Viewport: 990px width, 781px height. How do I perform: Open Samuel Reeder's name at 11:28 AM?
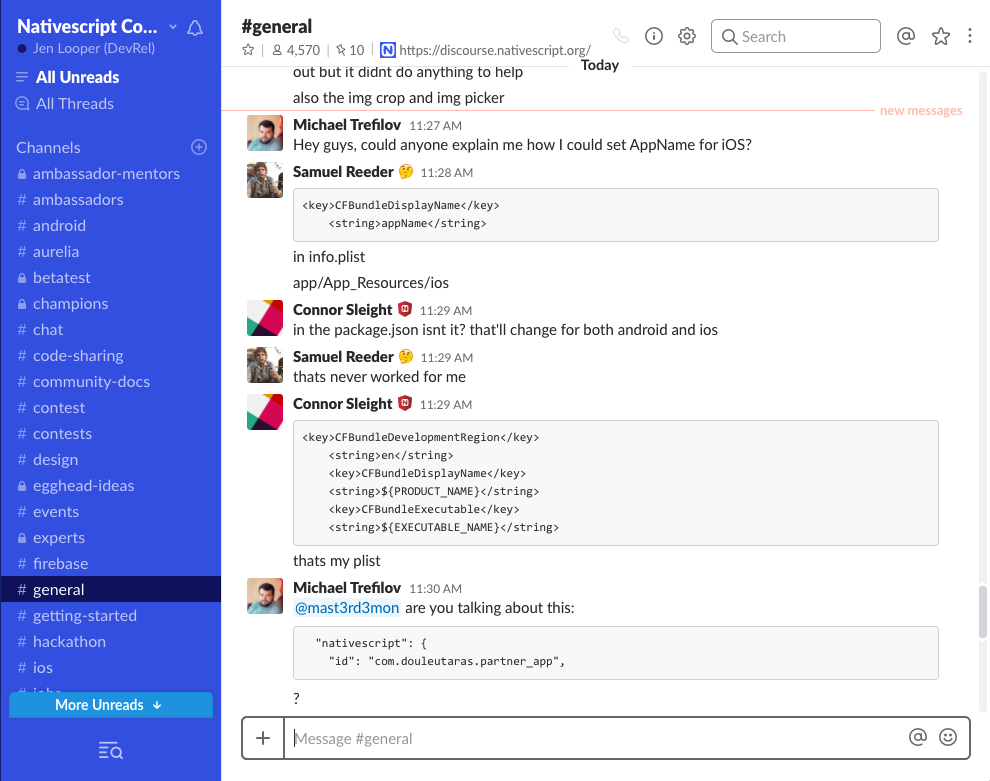point(343,172)
